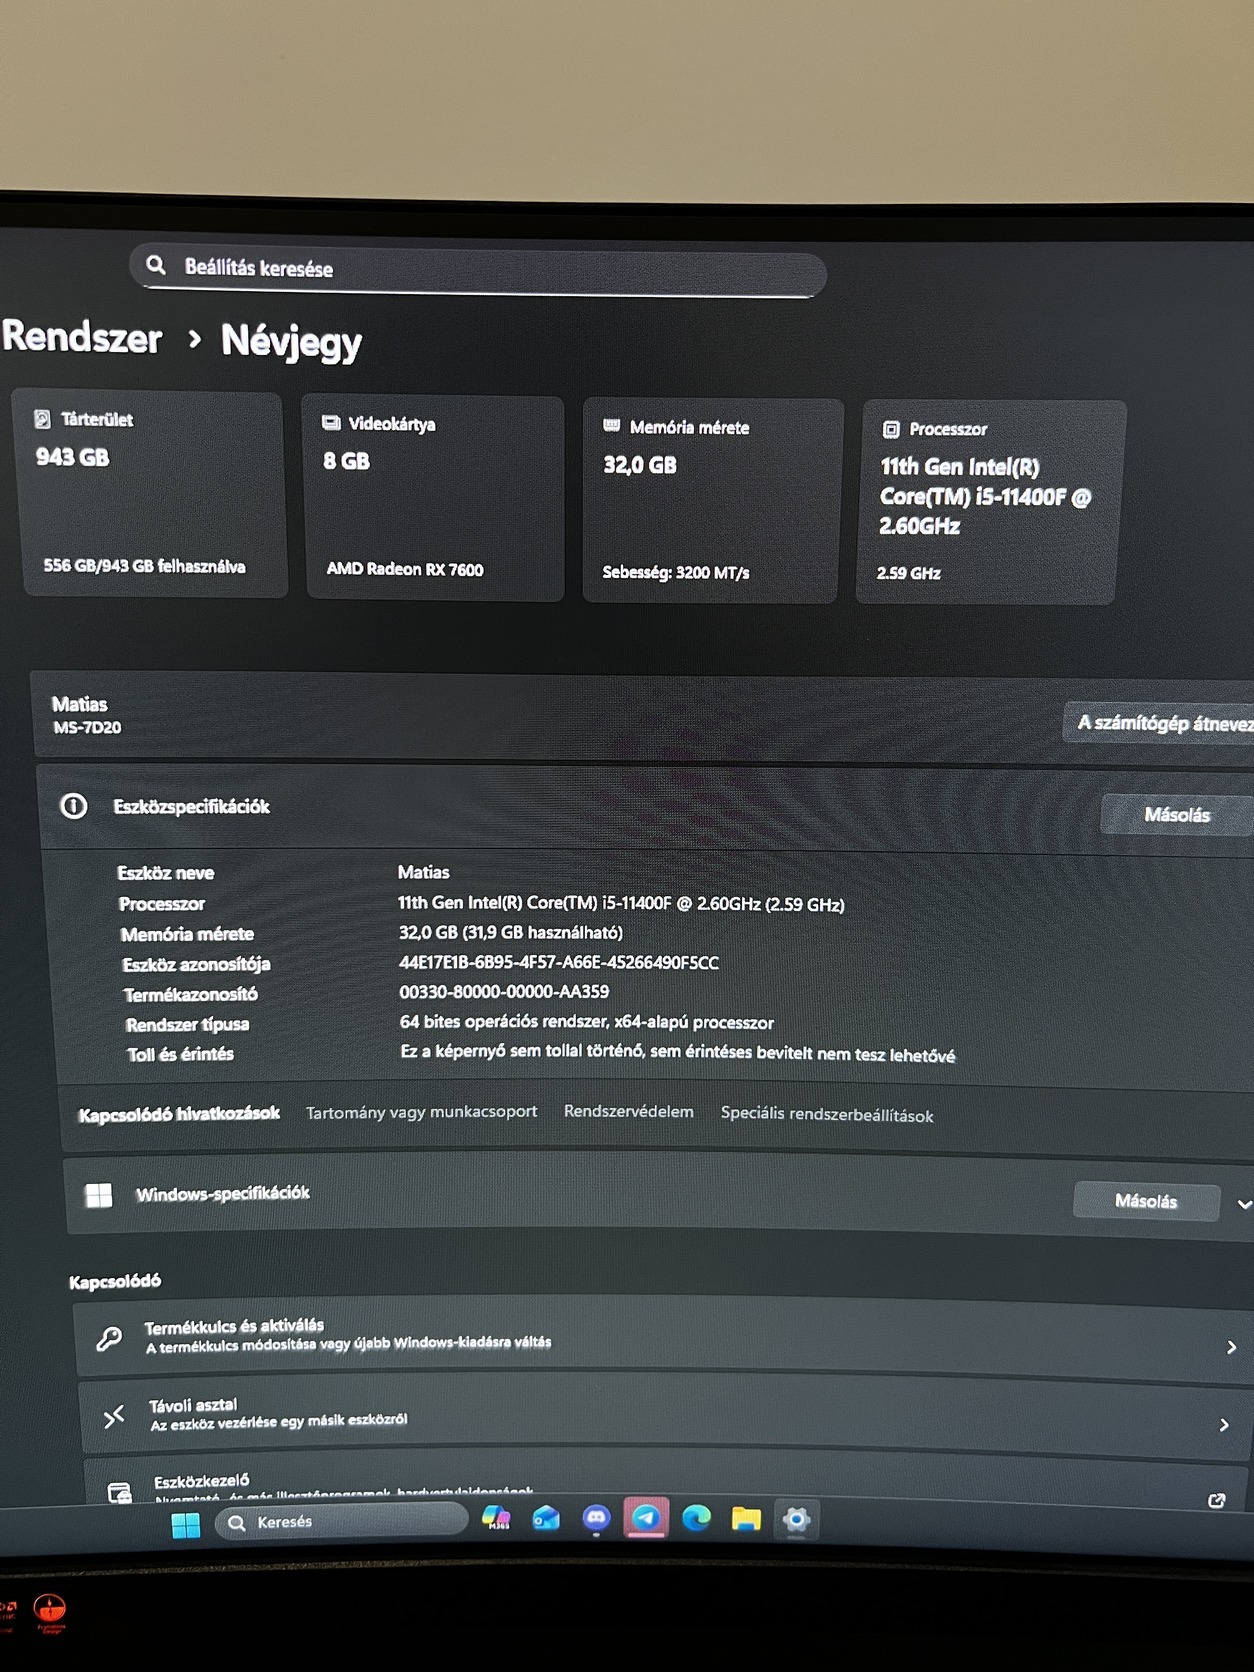Expand the Windows-specifikációk section chevron
1254x1672 pixels.
point(1244,1204)
